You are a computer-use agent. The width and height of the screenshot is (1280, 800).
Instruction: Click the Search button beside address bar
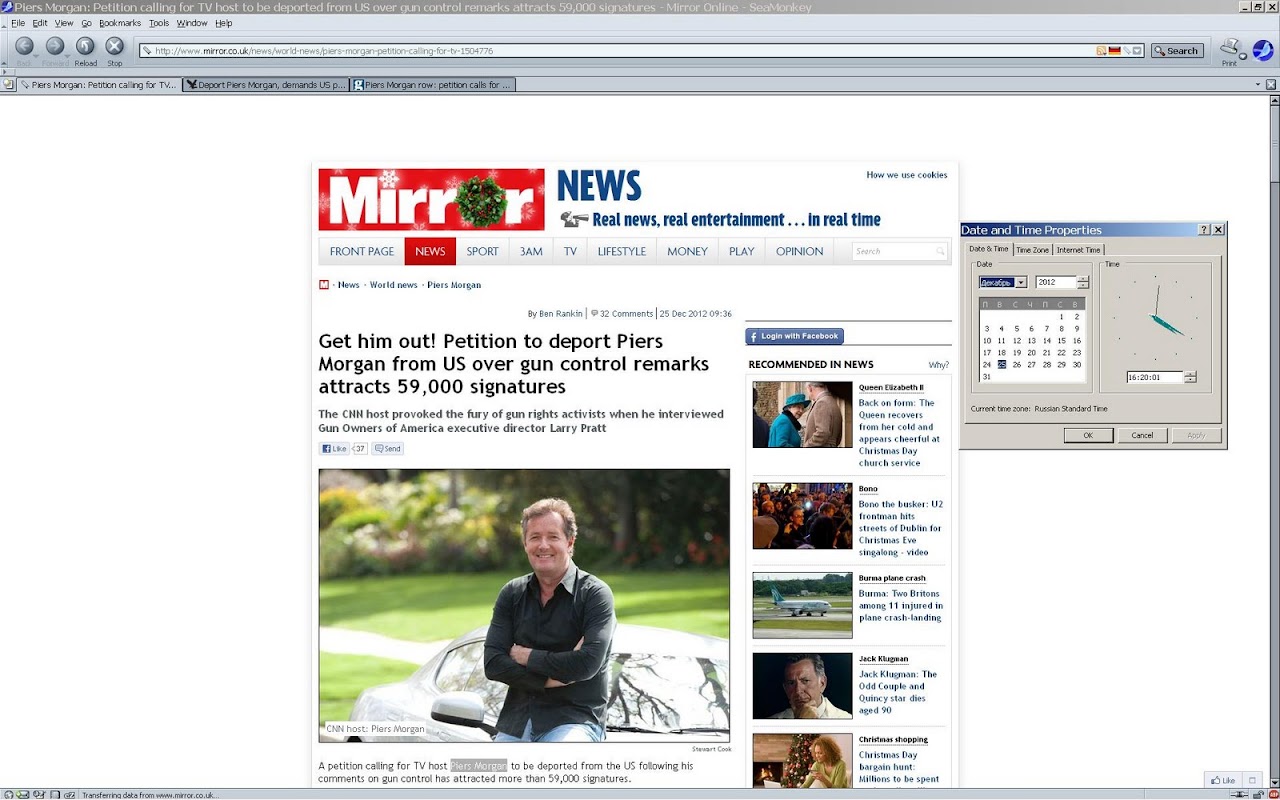coord(1176,51)
